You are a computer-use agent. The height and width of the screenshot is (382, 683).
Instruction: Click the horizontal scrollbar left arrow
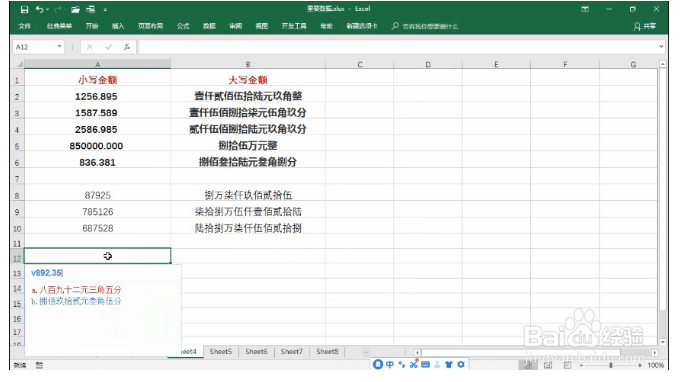[x=417, y=352]
